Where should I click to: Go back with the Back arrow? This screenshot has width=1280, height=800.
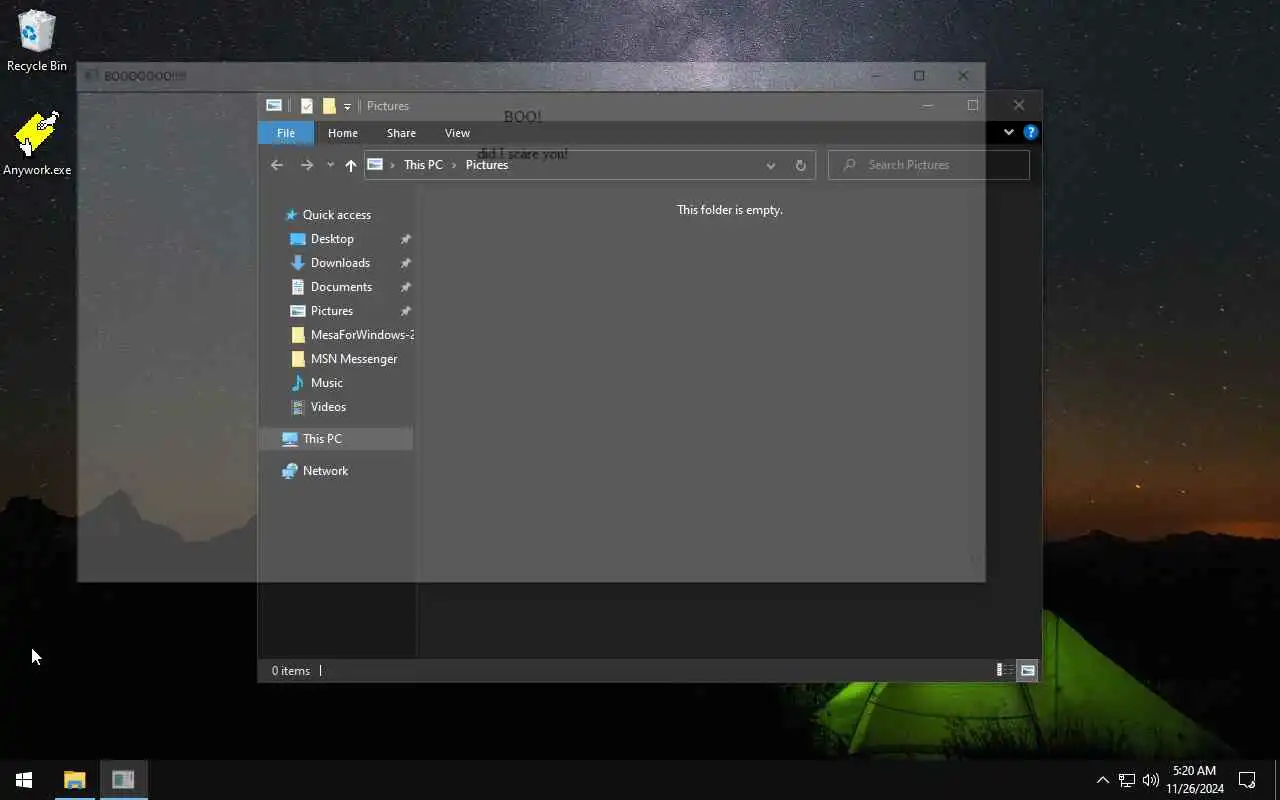click(277, 165)
